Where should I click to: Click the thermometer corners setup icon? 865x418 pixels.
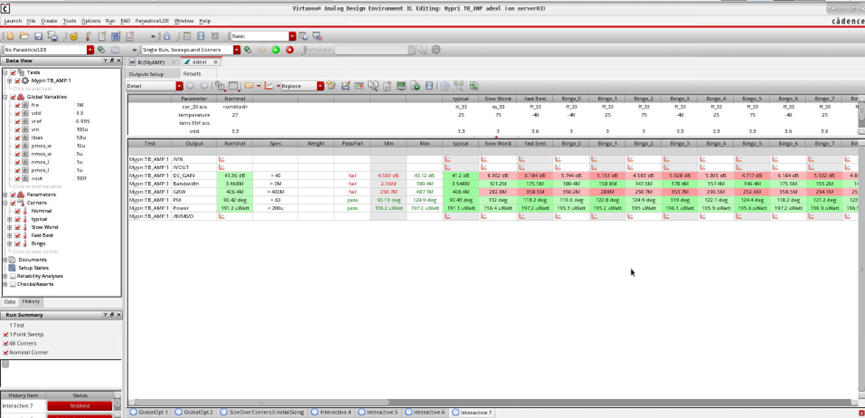click(87, 36)
